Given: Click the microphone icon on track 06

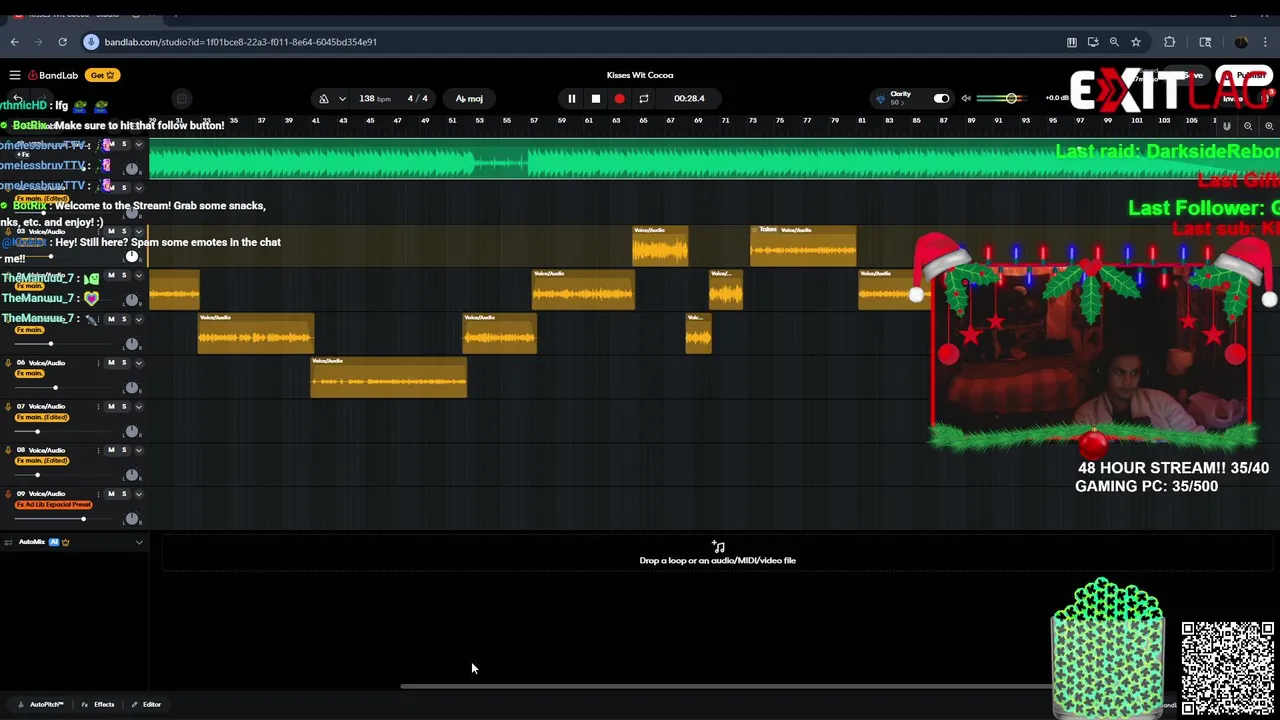Looking at the screenshot, I should pyautogui.click(x=8, y=363).
